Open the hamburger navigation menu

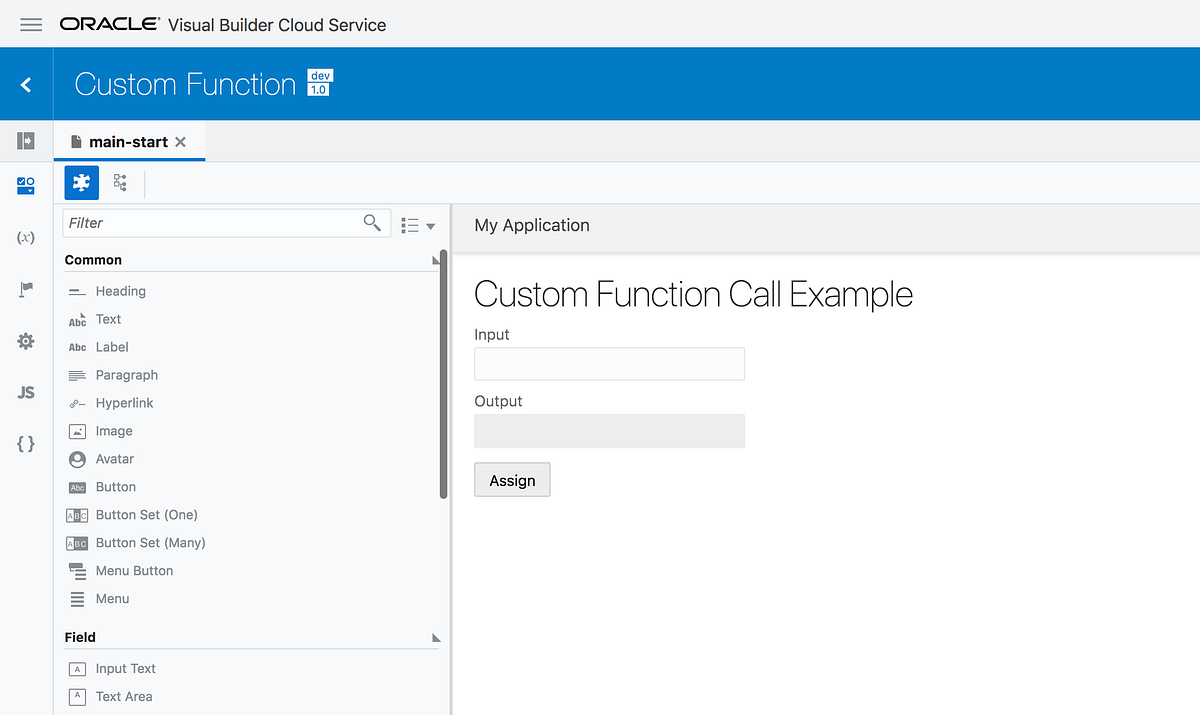click(30, 24)
